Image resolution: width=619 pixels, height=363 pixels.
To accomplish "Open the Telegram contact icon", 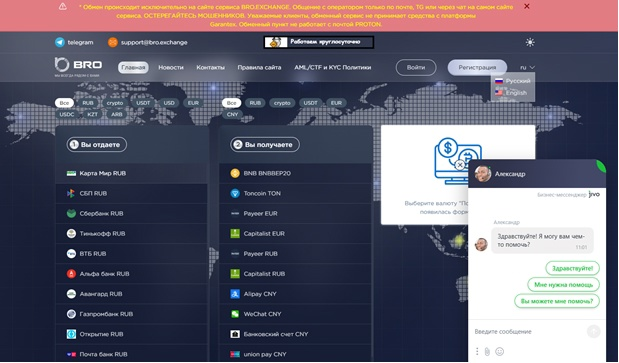I will click(x=60, y=42).
